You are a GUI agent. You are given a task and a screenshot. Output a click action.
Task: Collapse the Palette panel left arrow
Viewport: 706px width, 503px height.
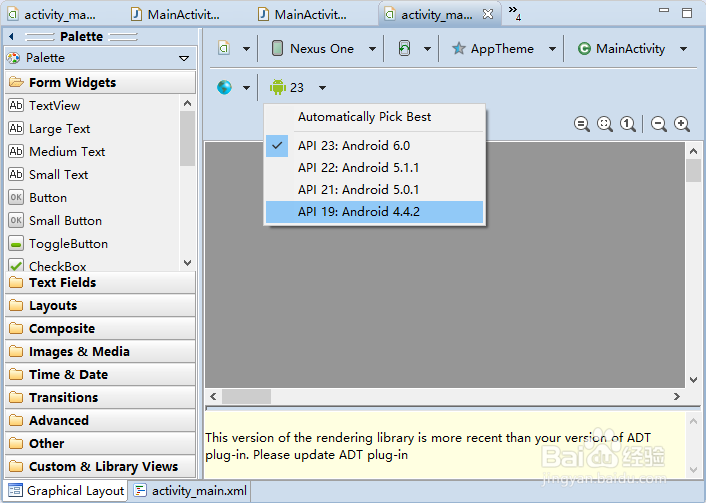[12, 36]
